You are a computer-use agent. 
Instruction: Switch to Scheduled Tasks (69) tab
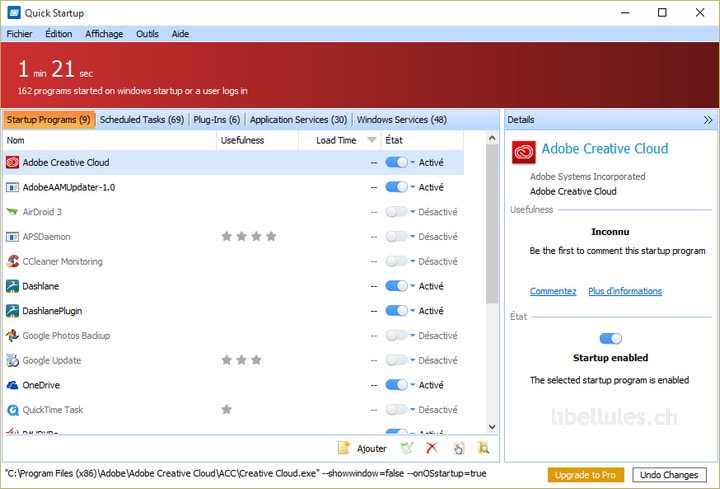click(x=142, y=120)
